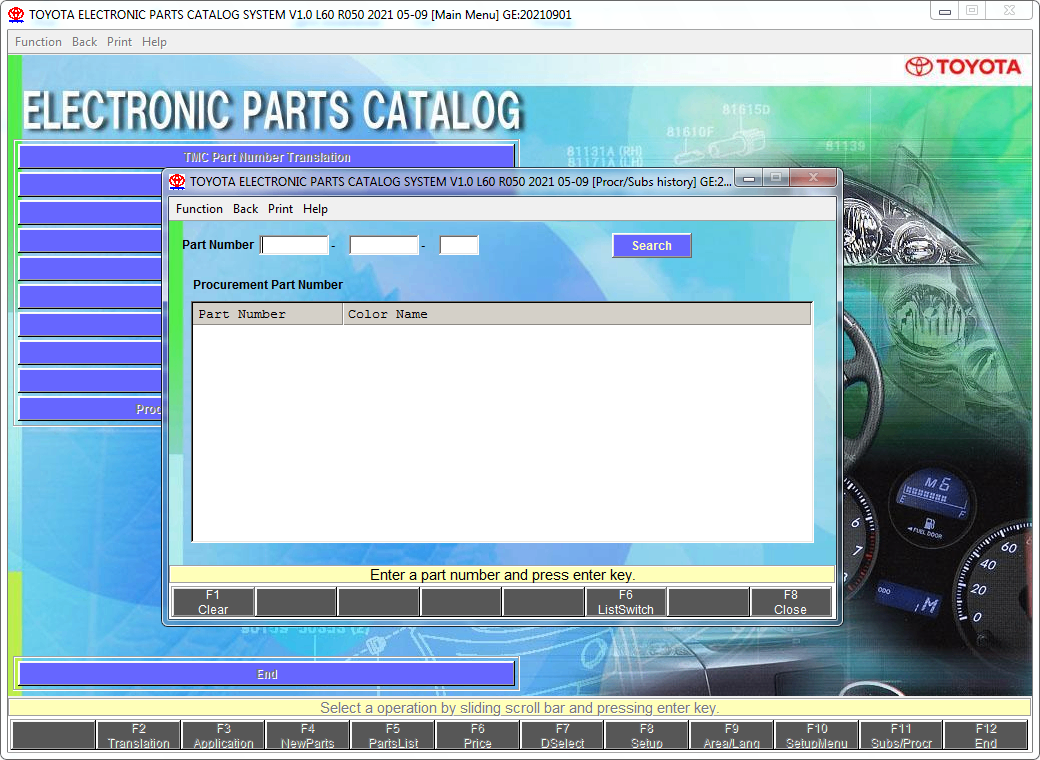1040x760 pixels.
Task: Close the Procr/Subs history dialog window
Action: [x=813, y=177]
